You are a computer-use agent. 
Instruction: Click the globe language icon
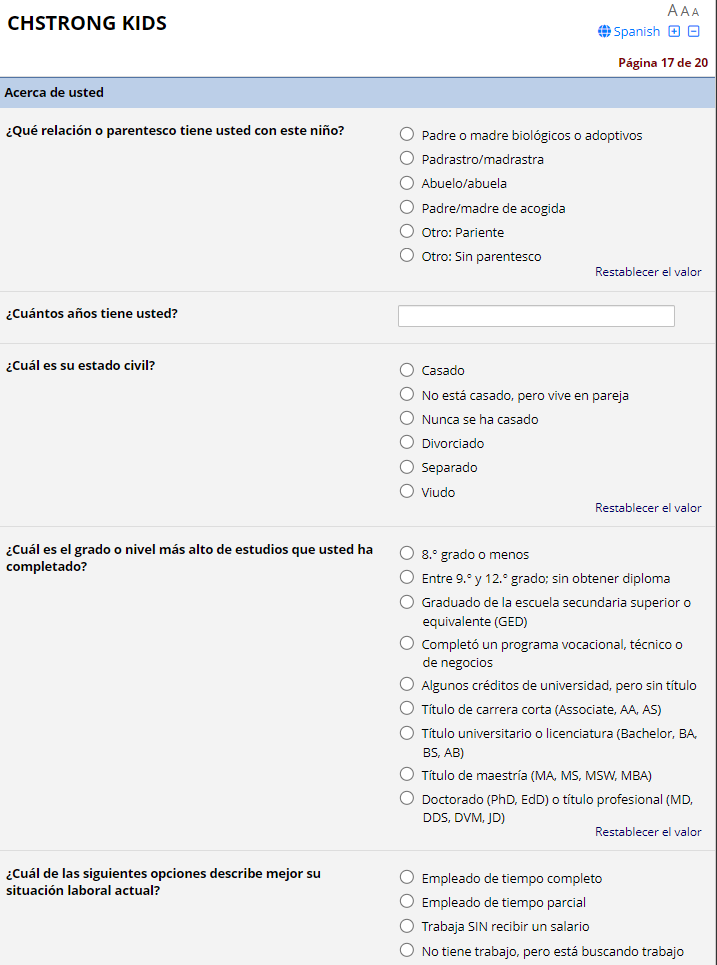point(604,31)
